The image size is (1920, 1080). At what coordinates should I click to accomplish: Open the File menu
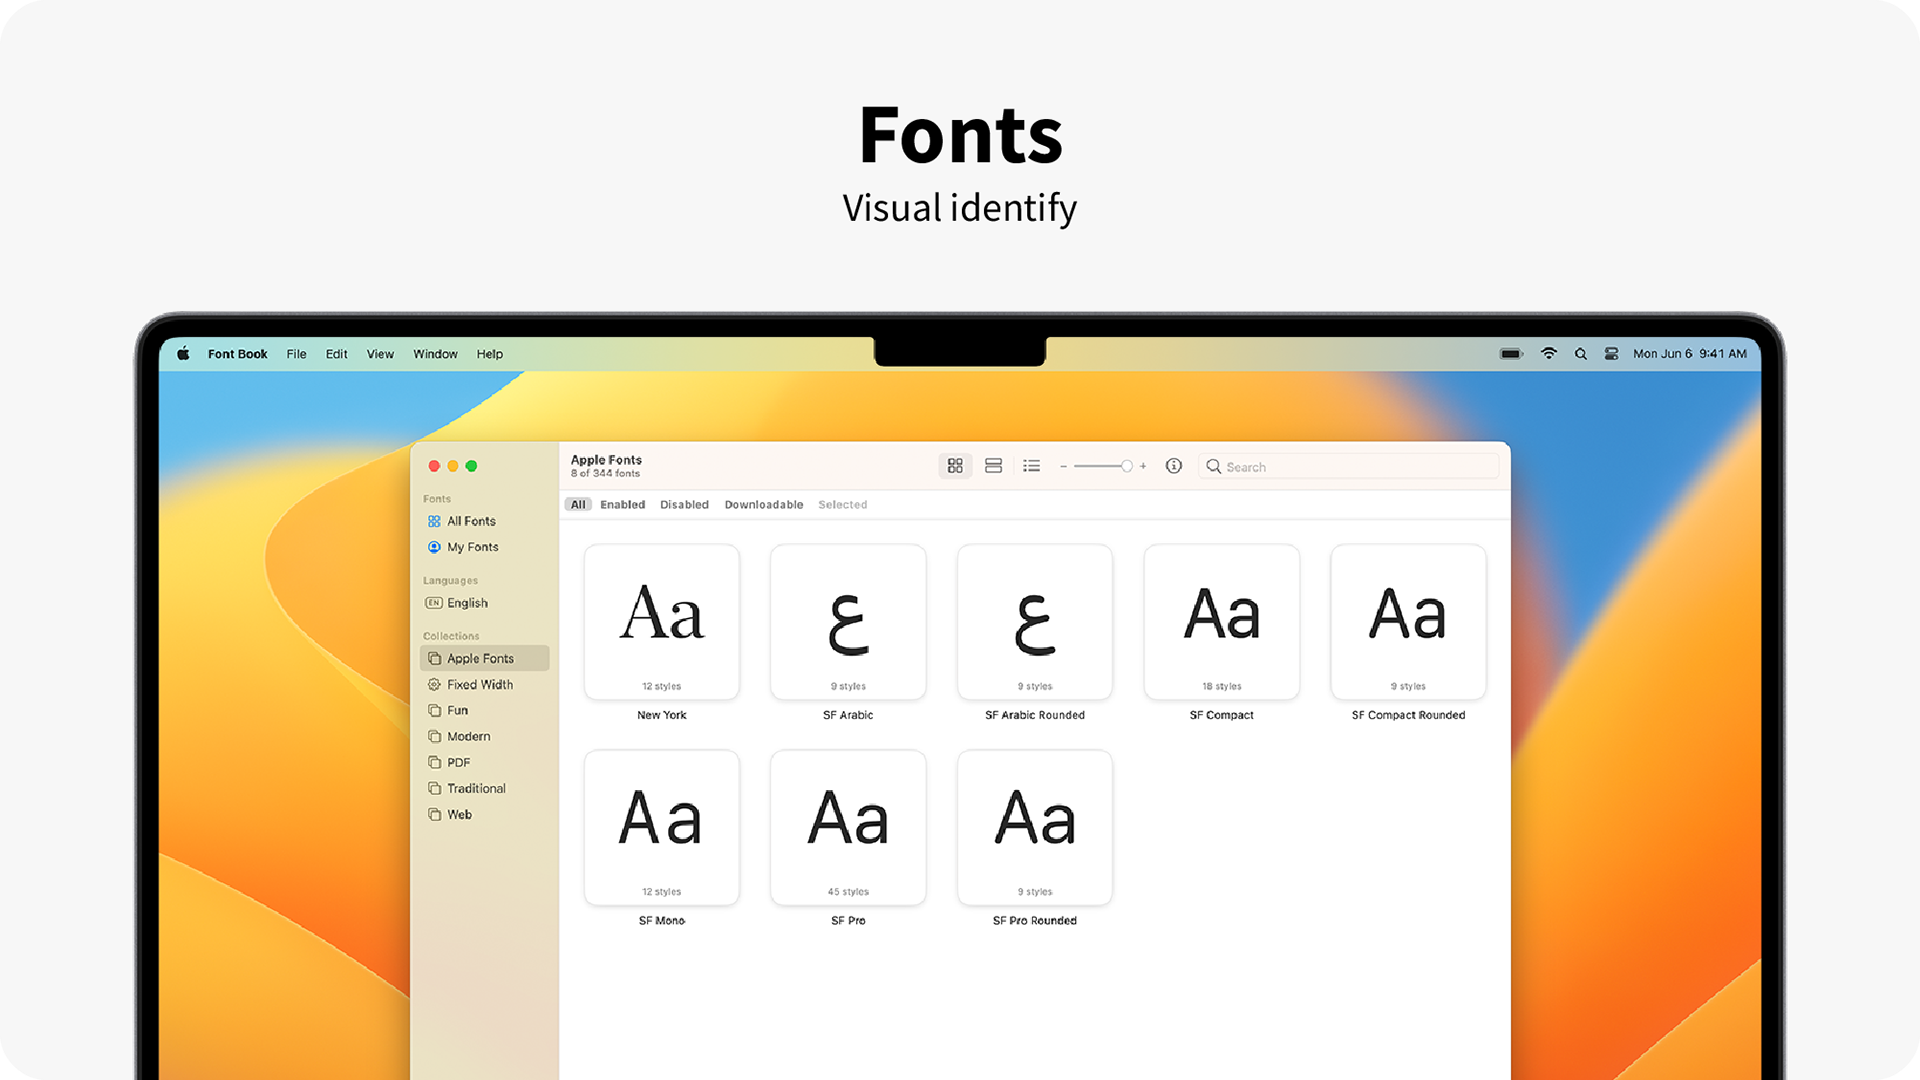(x=296, y=354)
